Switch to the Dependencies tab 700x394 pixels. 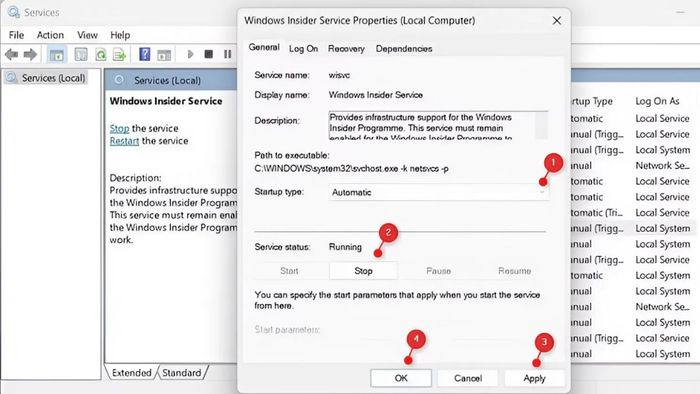[x=404, y=49]
